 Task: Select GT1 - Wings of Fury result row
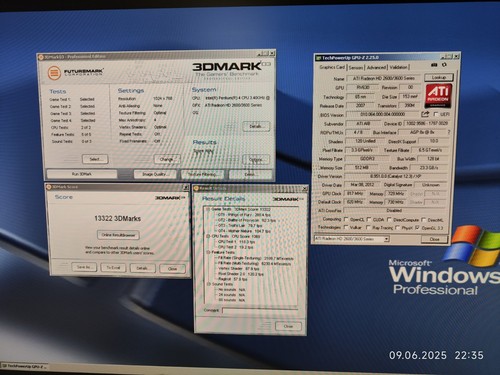pos(244,215)
